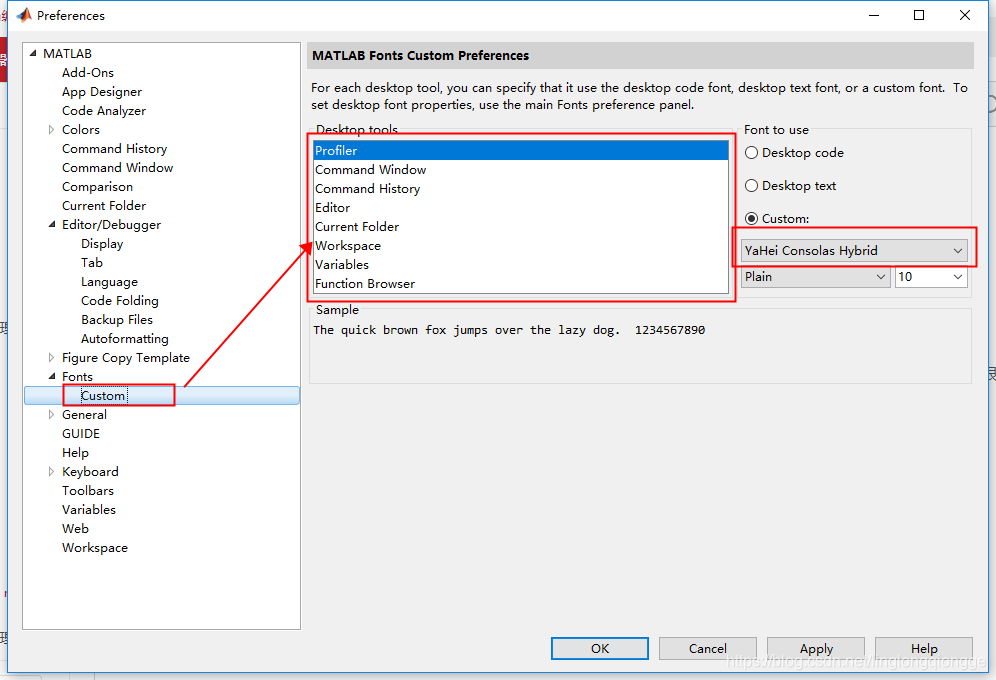The image size is (996, 680).
Task: Open Command History in preferences tree
Action: [x=114, y=149]
